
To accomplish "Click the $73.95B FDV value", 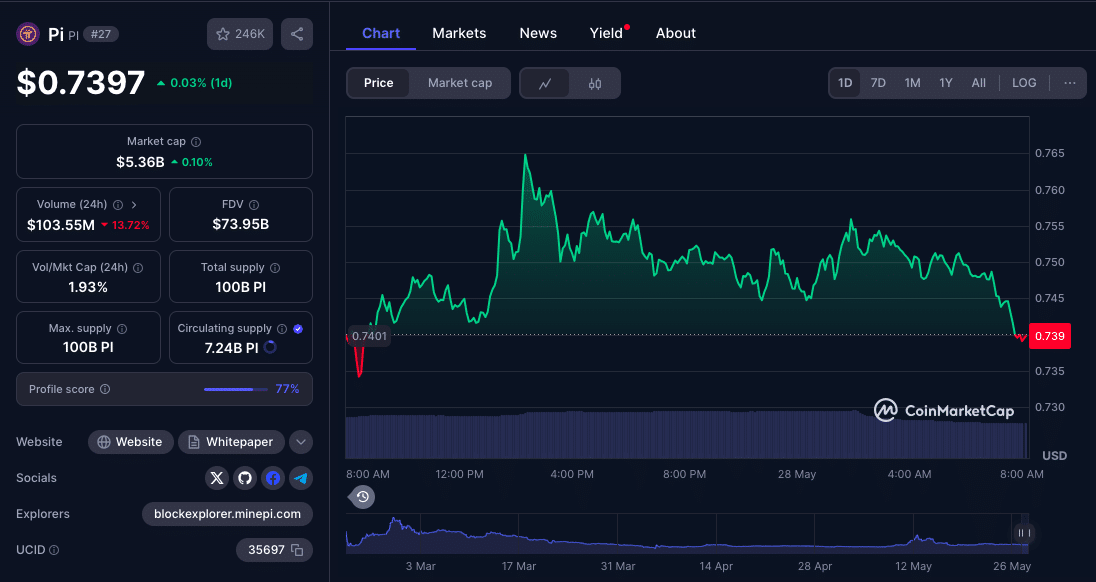I will 240,224.
